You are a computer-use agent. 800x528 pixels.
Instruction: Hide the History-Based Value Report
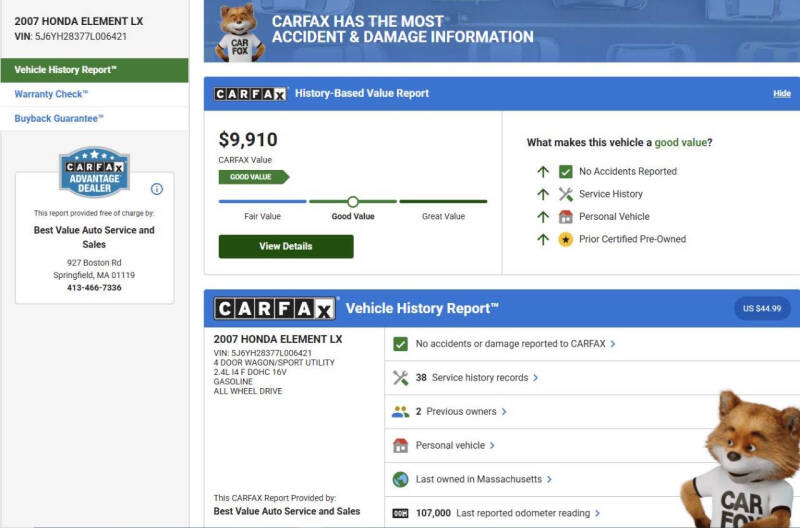click(782, 93)
